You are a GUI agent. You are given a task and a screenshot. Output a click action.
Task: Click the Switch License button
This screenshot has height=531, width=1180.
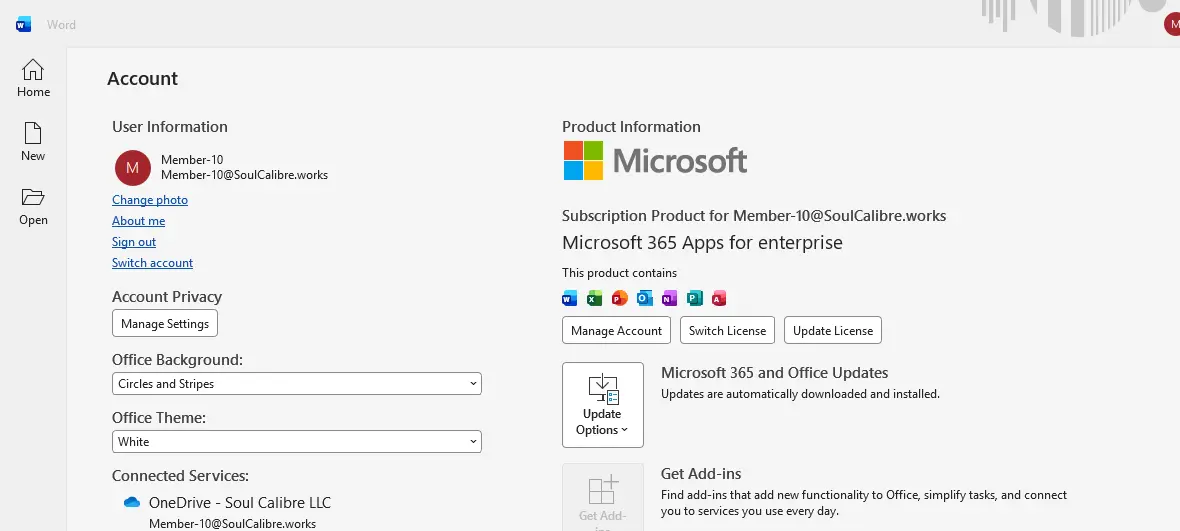[x=727, y=330]
